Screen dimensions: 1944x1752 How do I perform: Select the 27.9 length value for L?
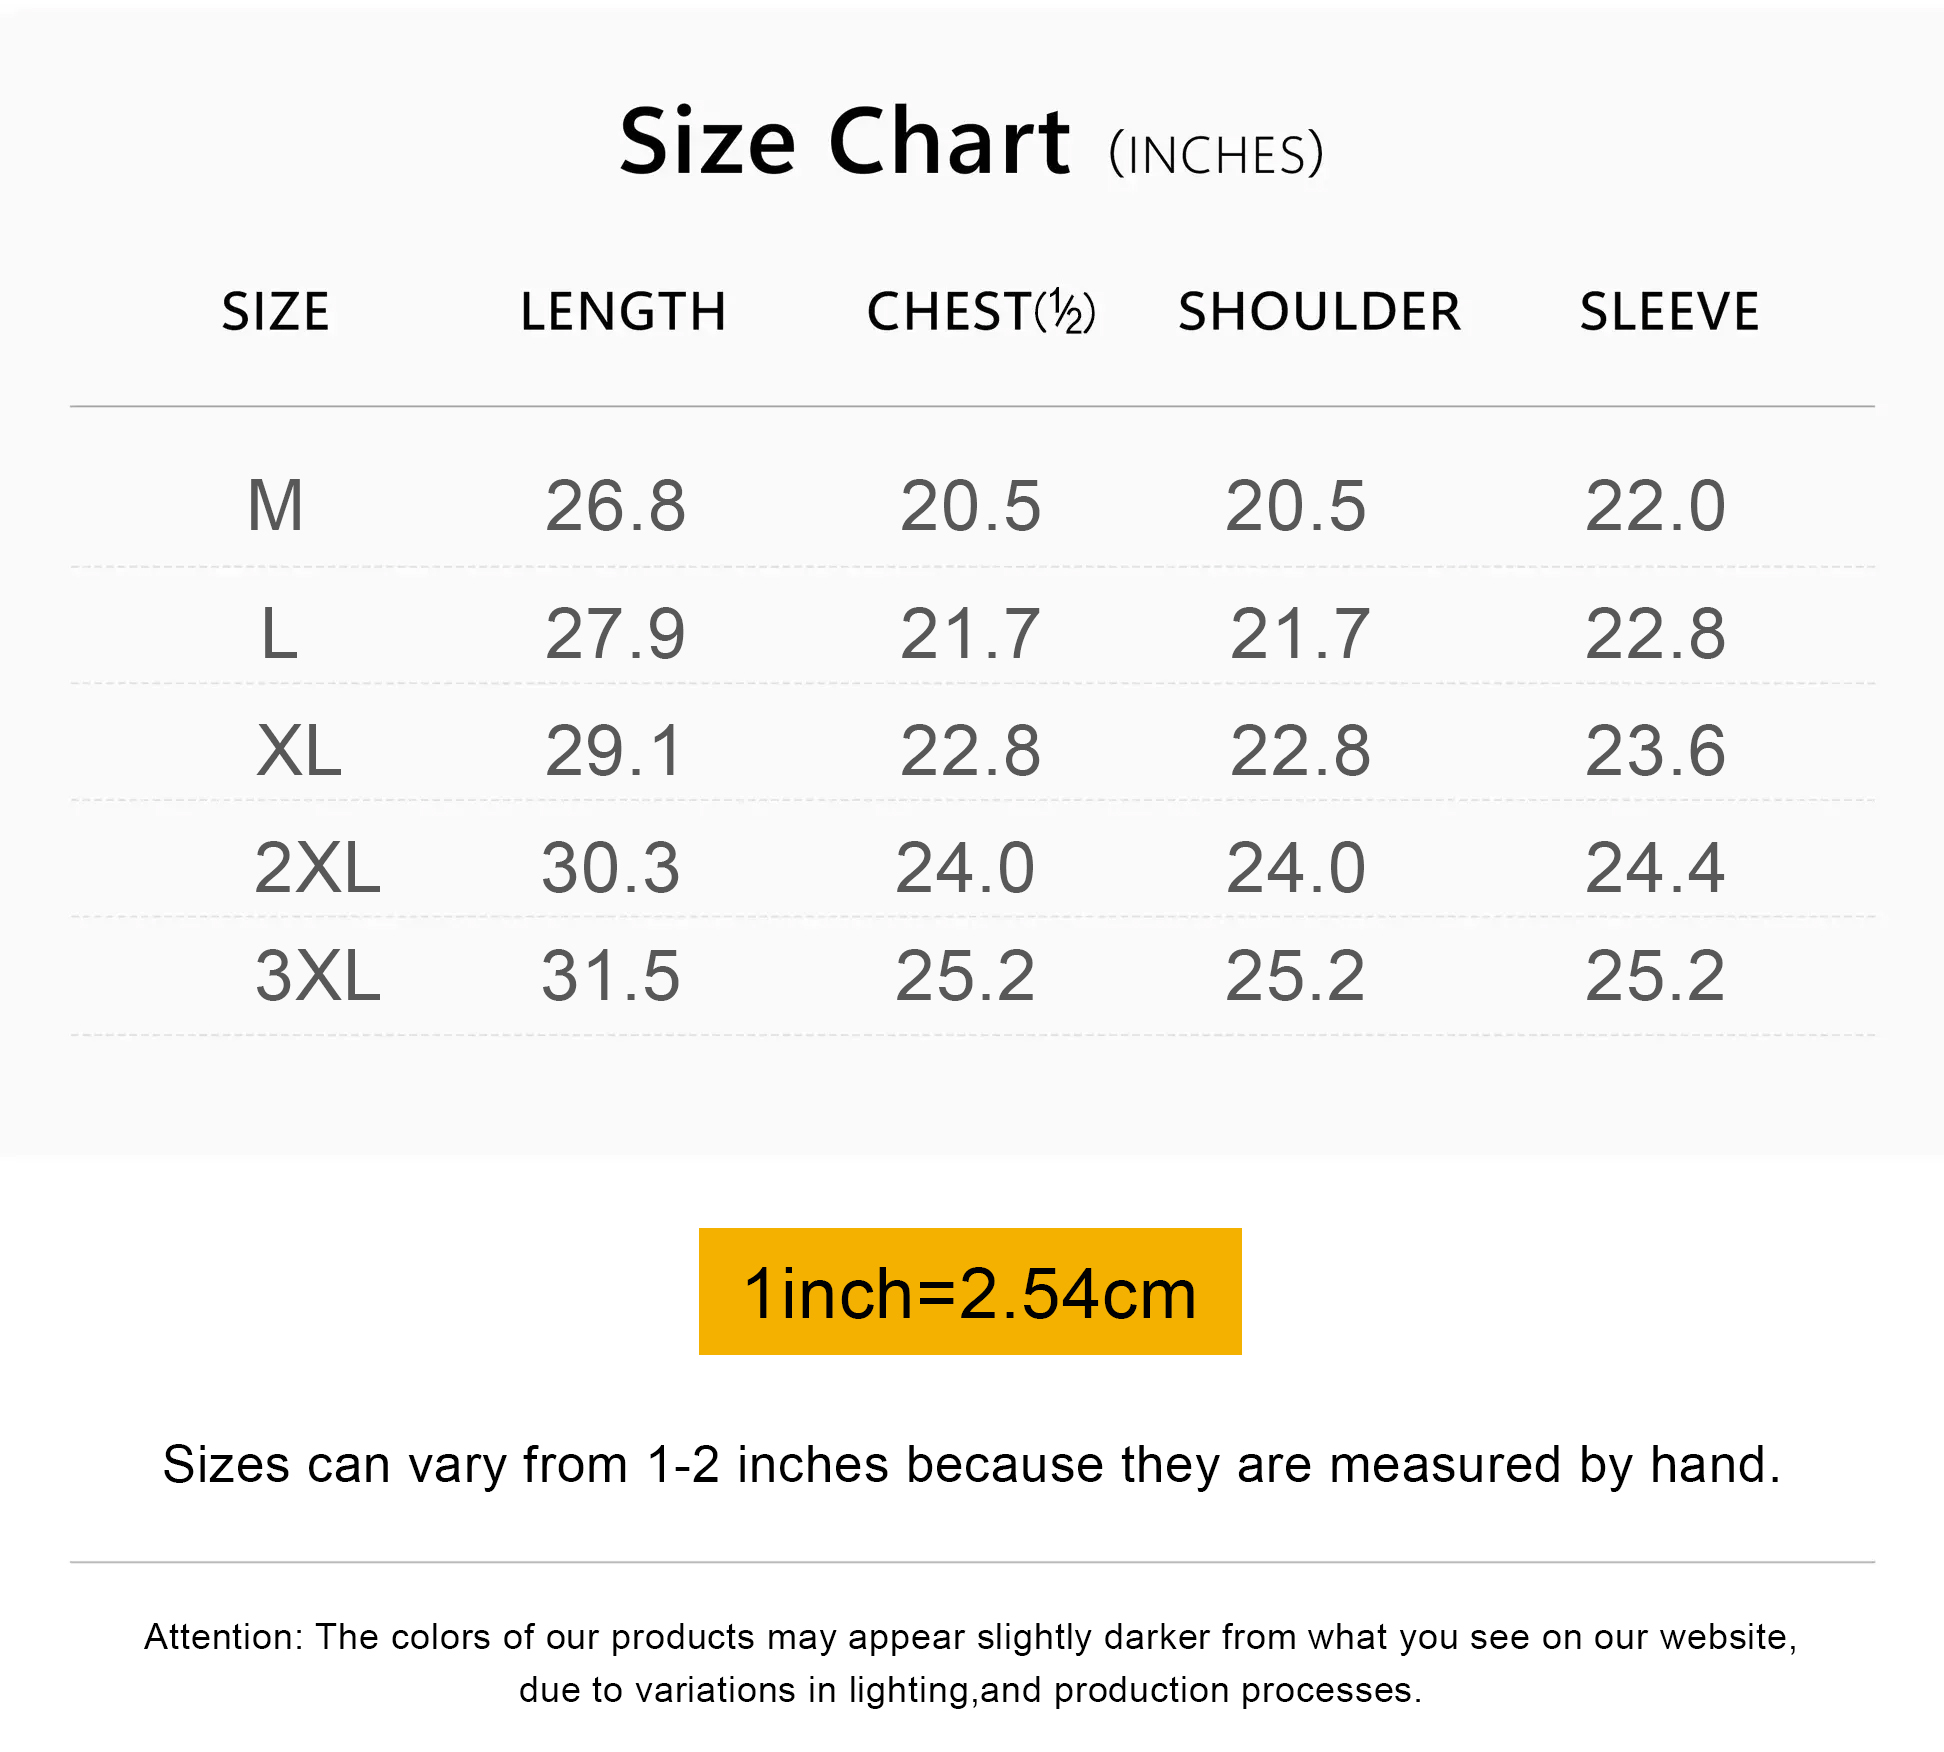coord(615,634)
